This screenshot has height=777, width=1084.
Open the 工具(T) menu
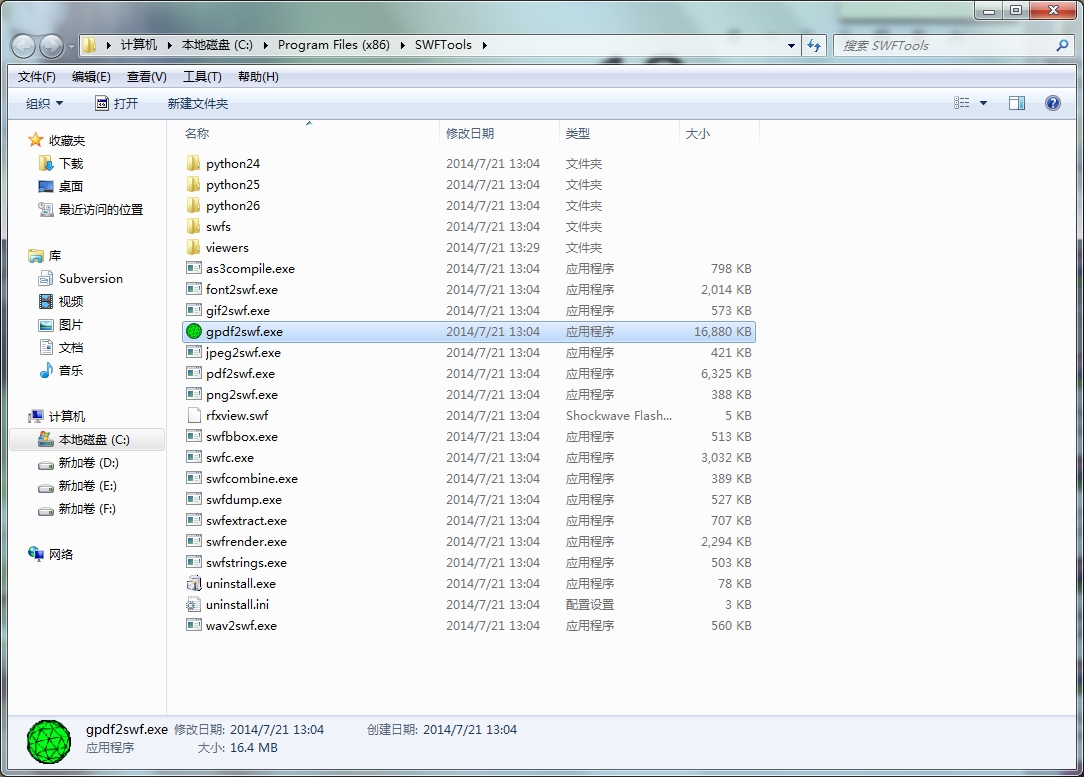pyautogui.click(x=202, y=77)
